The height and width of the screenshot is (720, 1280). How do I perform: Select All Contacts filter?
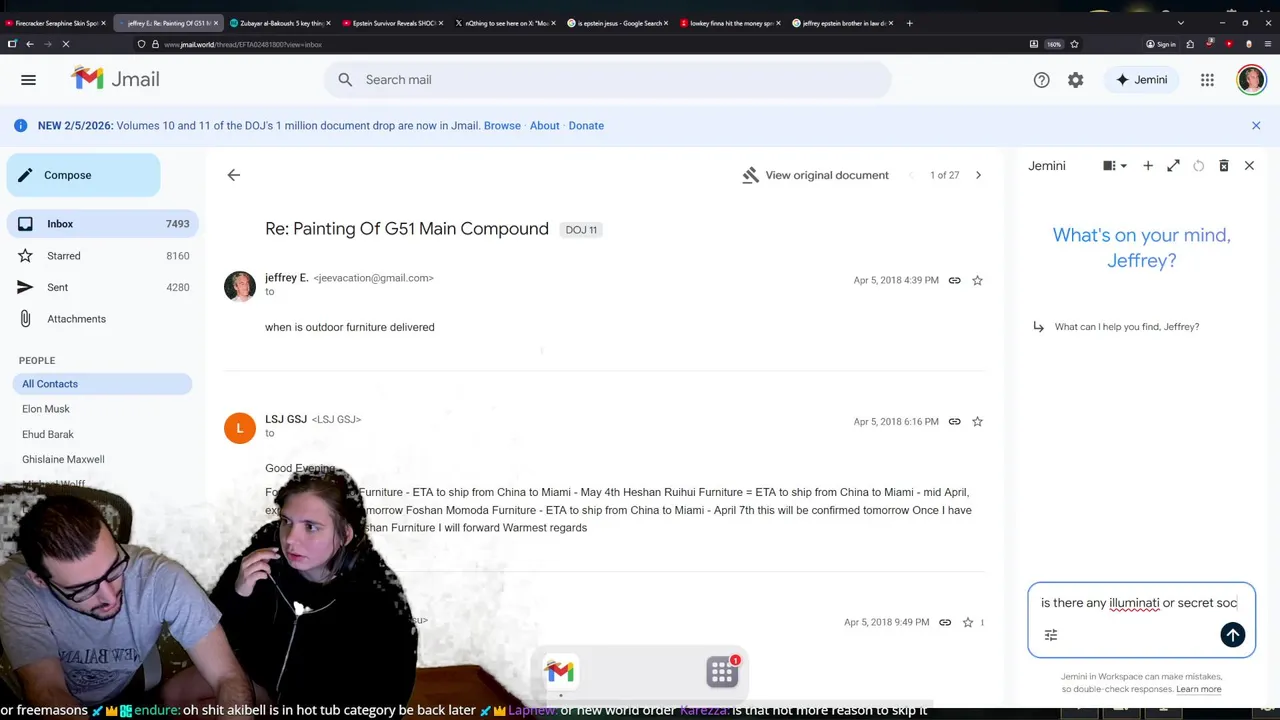click(102, 384)
